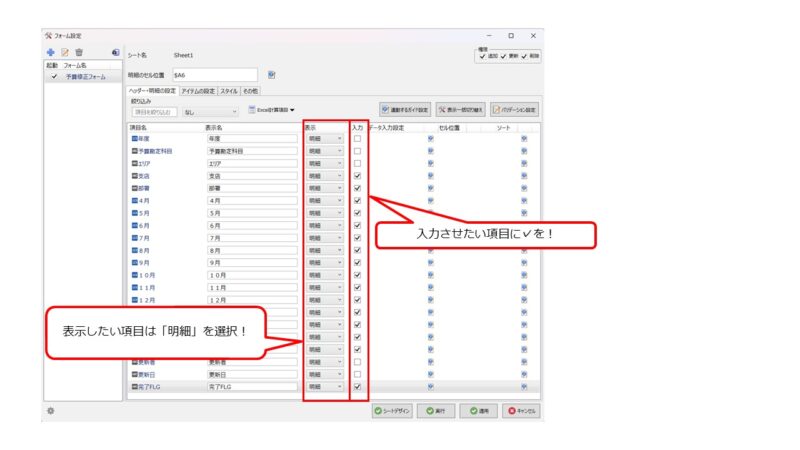Click data input setting icon for 完了FLG row
Viewport: 800px width, 450px height.
(430, 386)
